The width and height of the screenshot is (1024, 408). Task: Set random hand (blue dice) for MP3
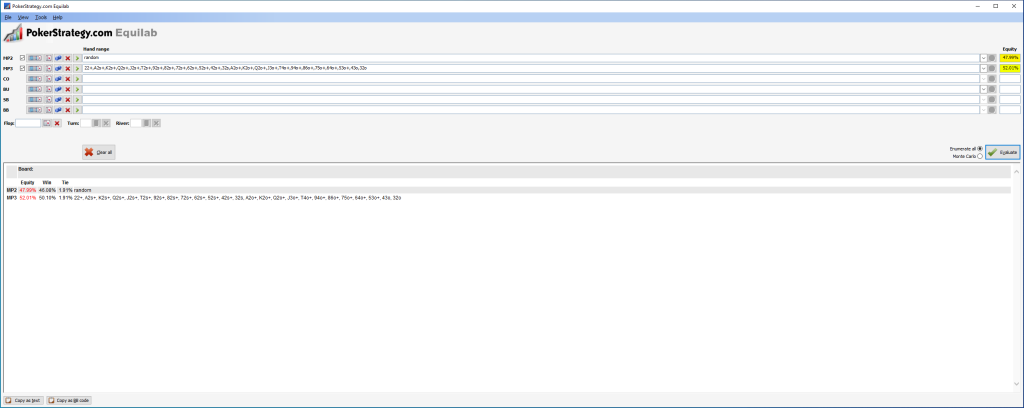coord(58,69)
